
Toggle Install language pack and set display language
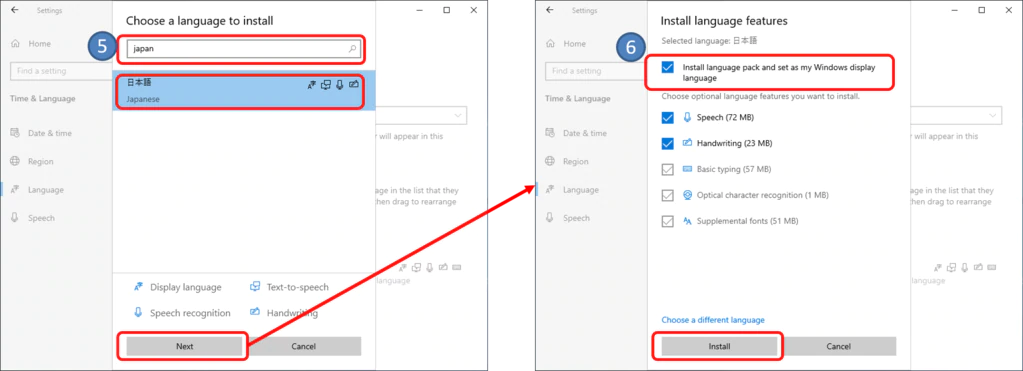click(x=667, y=68)
